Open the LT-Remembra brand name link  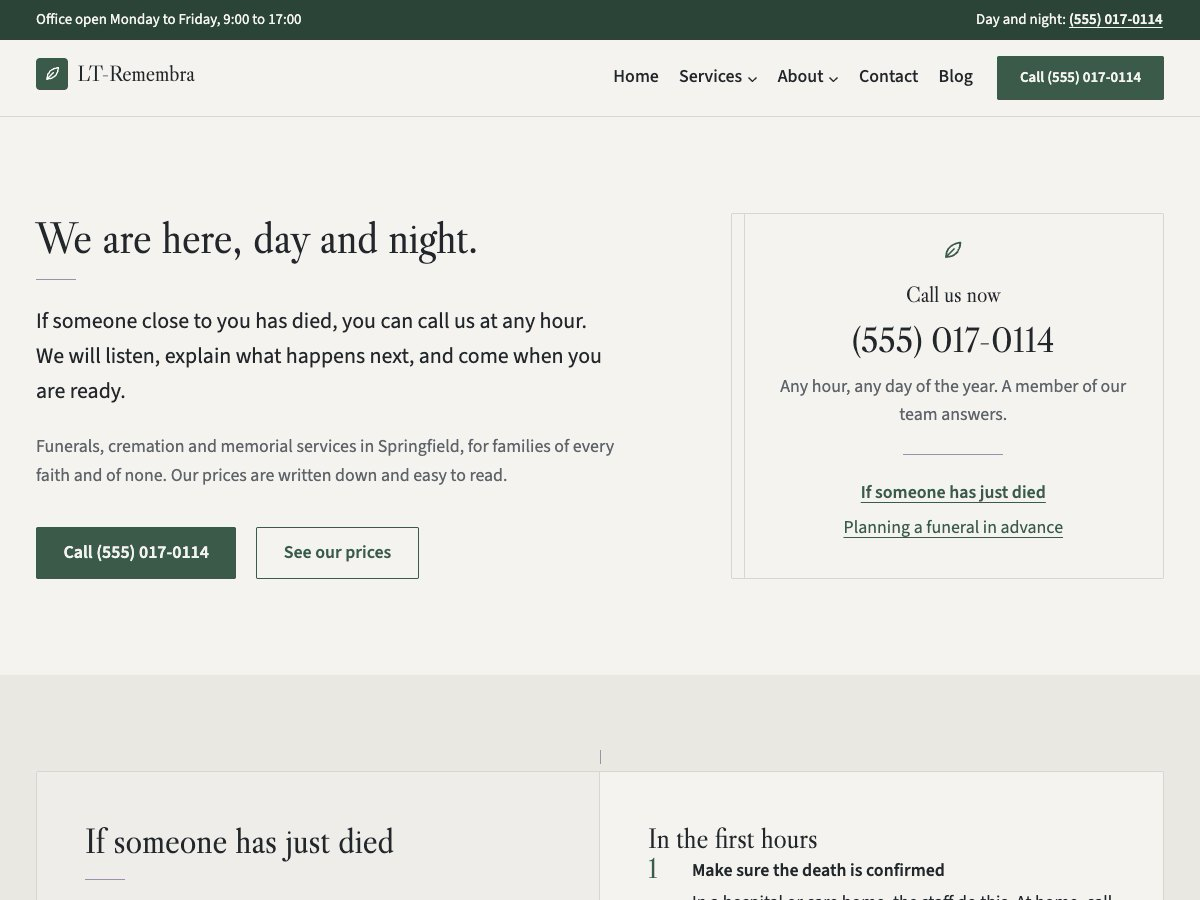point(136,74)
